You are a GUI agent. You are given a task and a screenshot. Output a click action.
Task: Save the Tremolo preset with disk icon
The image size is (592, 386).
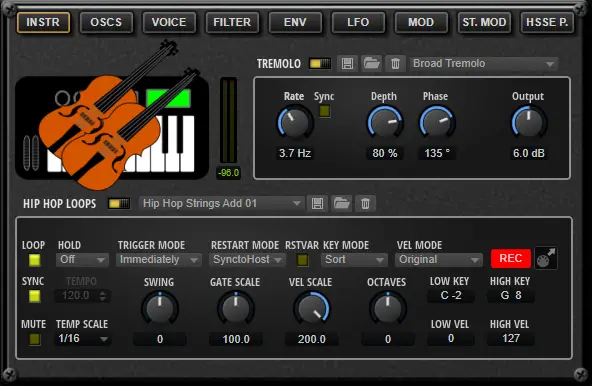[x=347, y=63]
